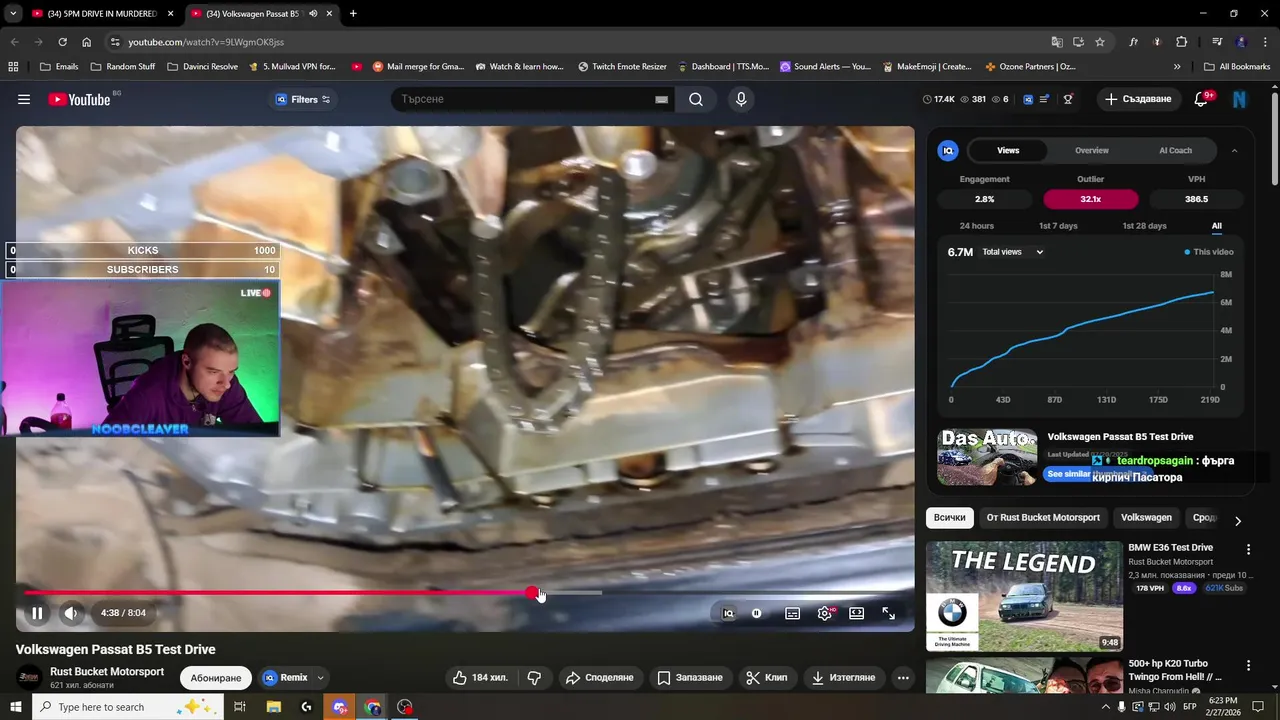Open options for 500+ hp K20 Turbo video
Image resolution: width=1280 pixels, height=720 pixels.
pos(1248,666)
